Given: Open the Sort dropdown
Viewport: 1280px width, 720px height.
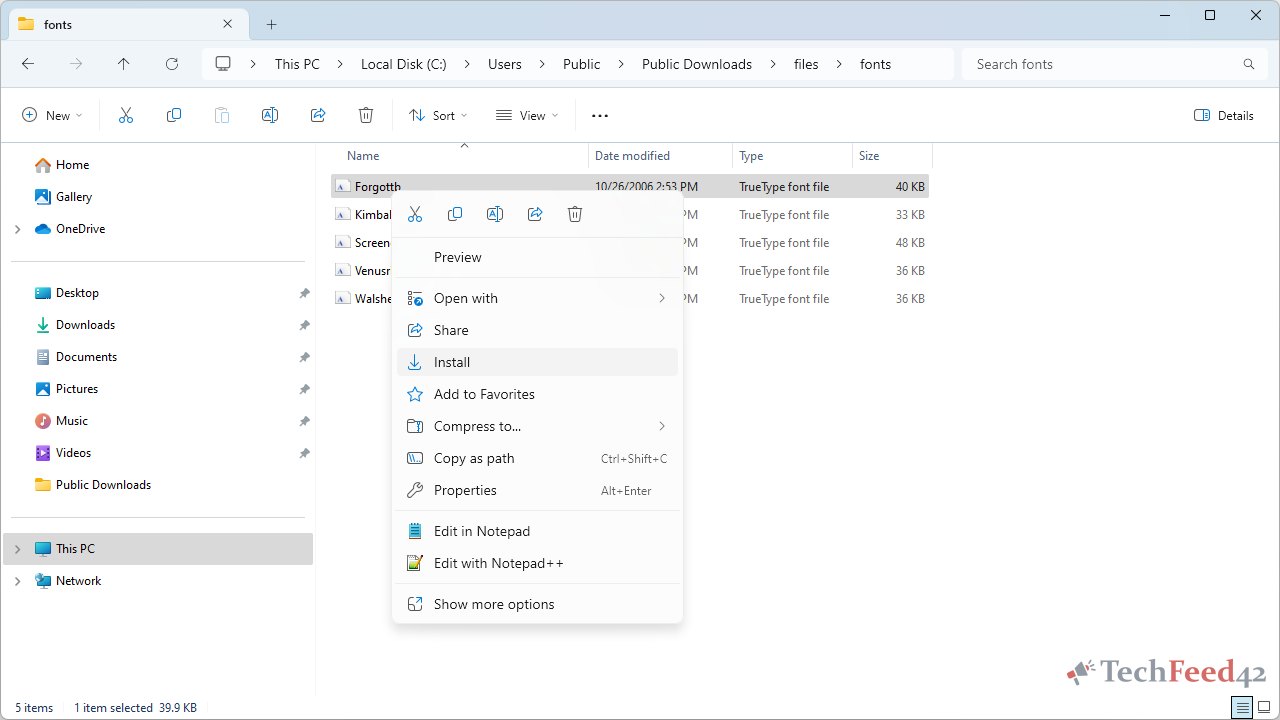Looking at the screenshot, I should click(x=438, y=115).
